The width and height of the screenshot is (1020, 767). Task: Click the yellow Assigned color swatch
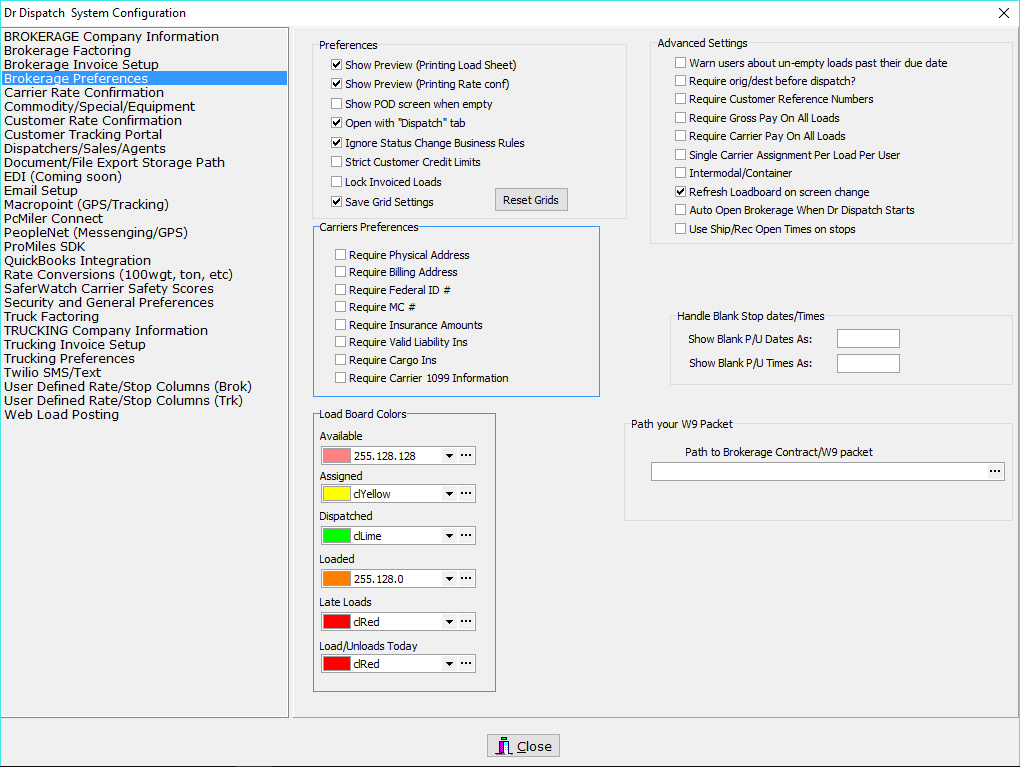point(337,494)
